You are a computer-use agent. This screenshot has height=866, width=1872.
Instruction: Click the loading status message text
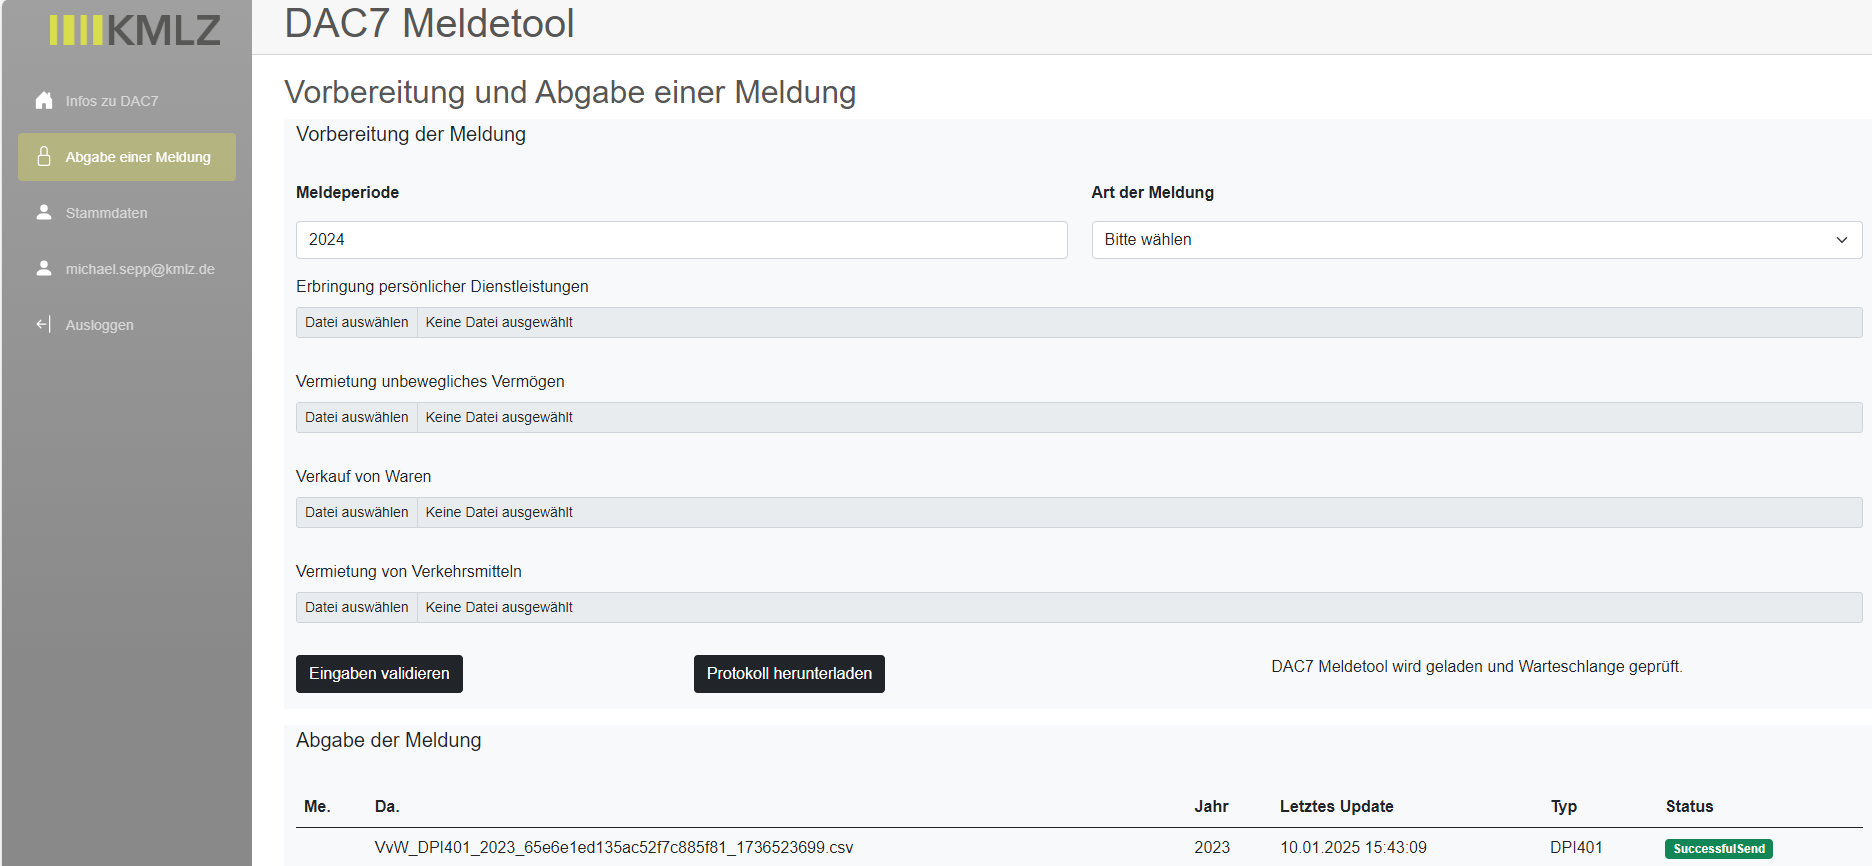click(x=1476, y=667)
